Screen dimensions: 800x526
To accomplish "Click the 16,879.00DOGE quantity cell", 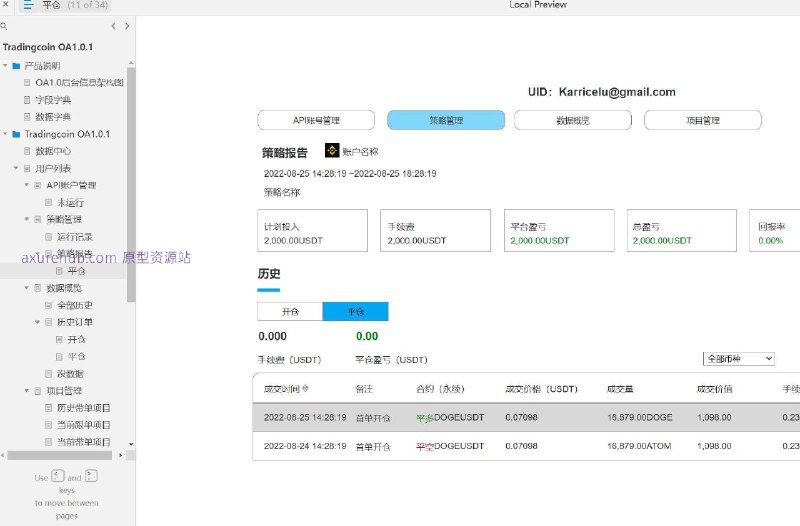I will (639, 417).
